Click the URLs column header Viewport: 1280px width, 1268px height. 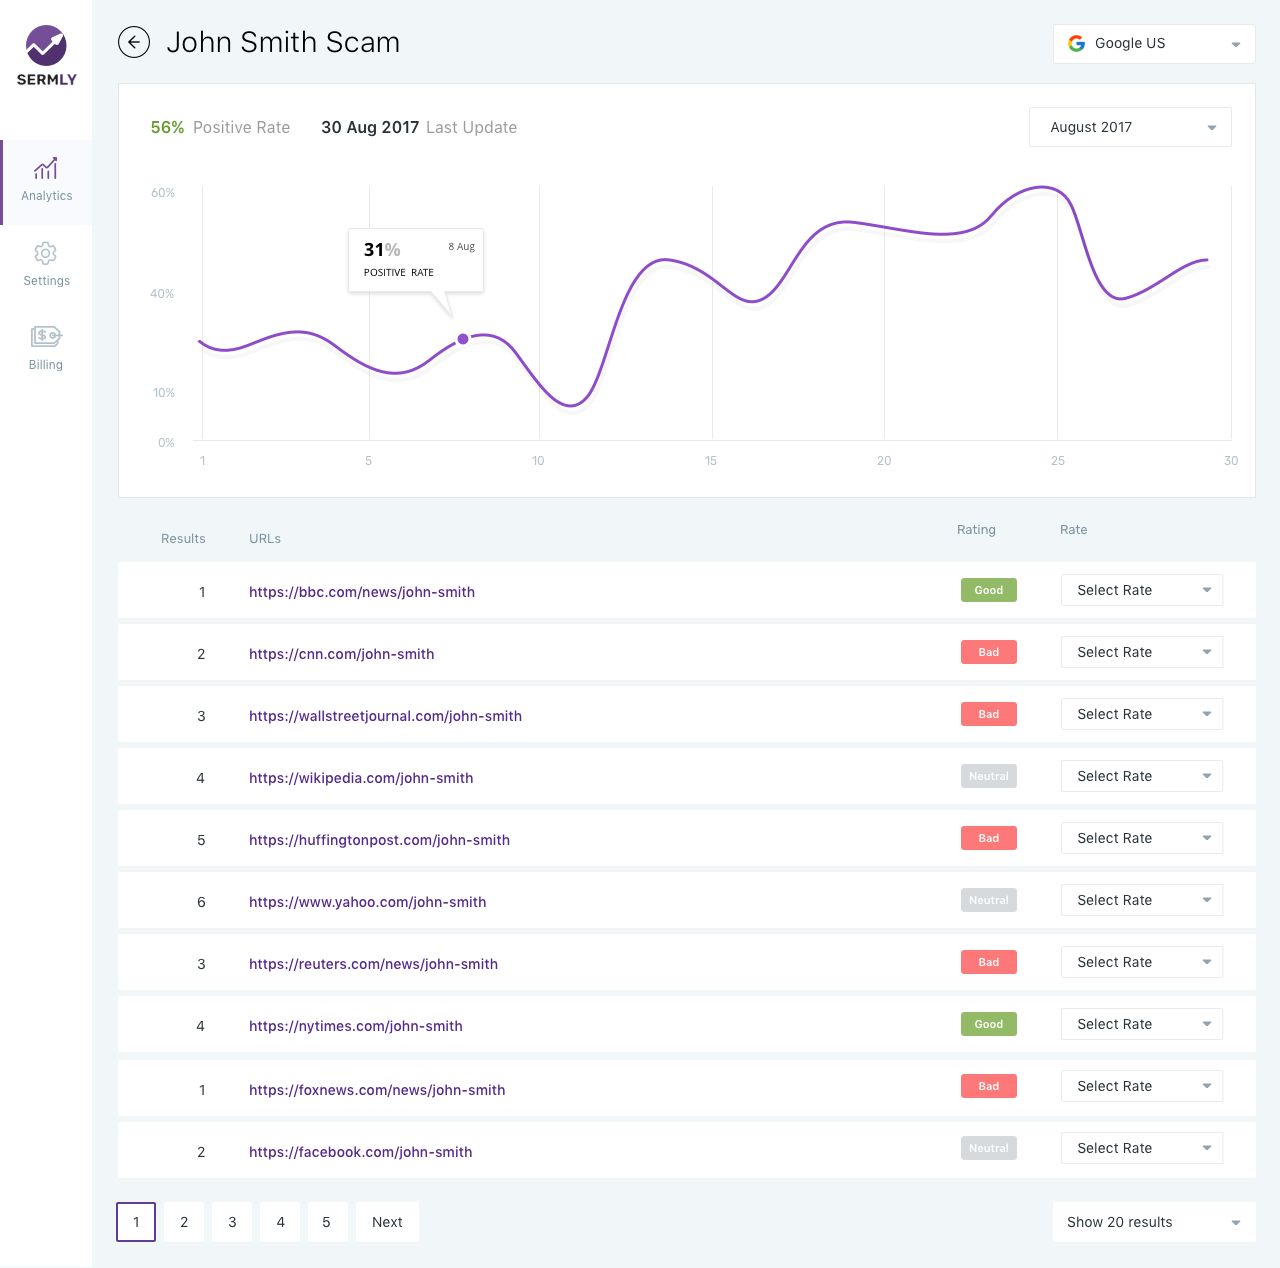[265, 539]
